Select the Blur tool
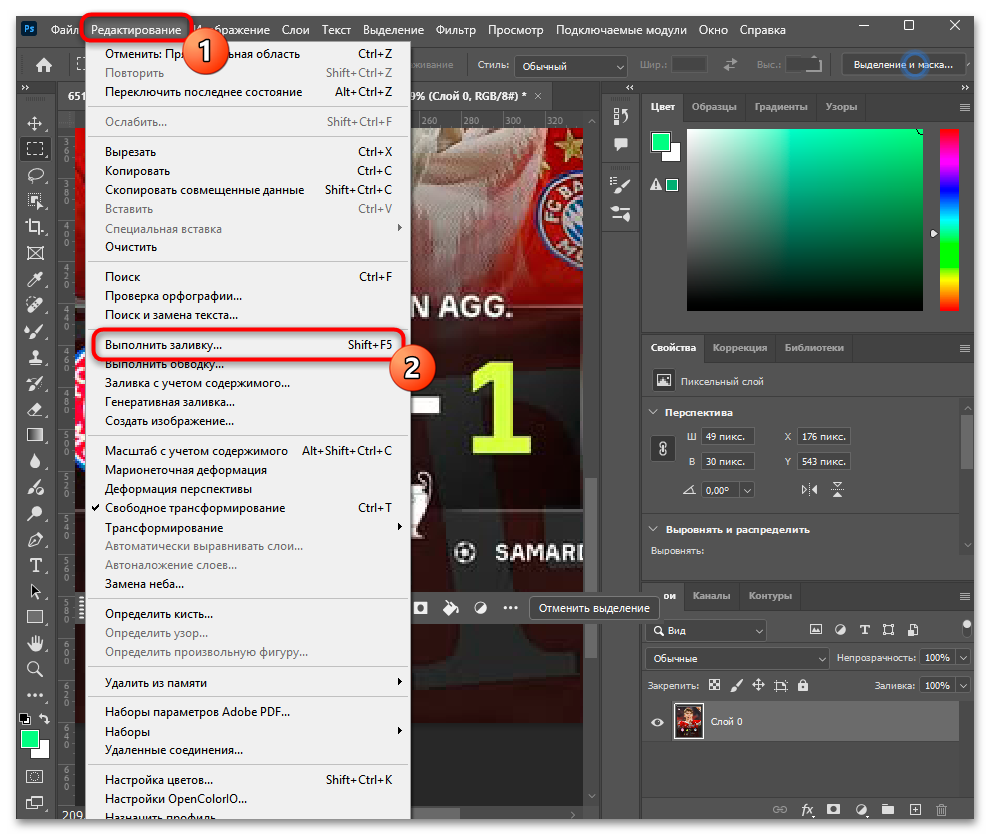Screen dimensions: 990x835 pyautogui.click(x=35, y=461)
